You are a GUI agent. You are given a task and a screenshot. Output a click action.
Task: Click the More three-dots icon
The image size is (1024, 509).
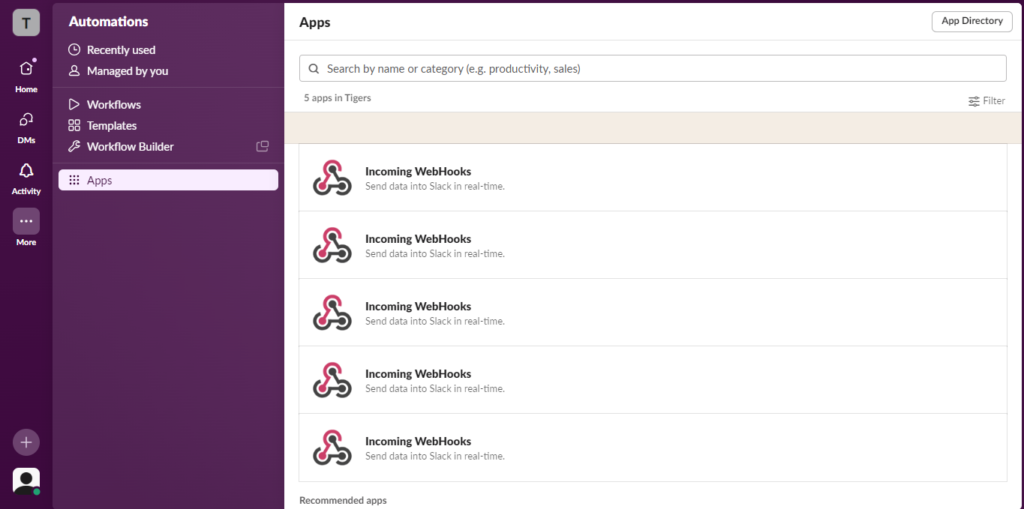click(x=26, y=222)
